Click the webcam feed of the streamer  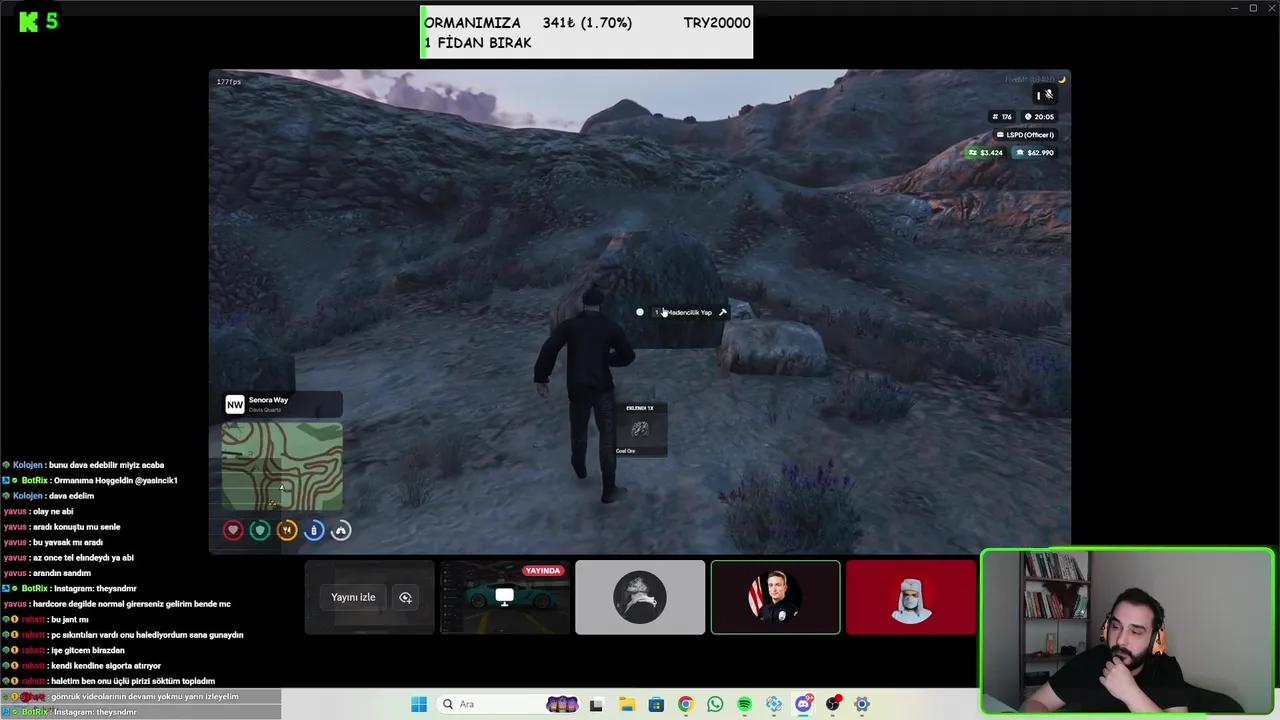pyautogui.click(x=1127, y=631)
